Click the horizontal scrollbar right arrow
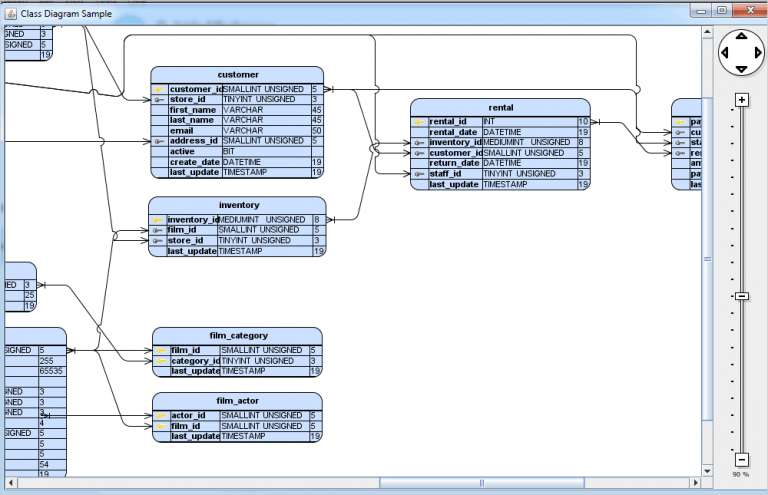This screenshot has height=495, width=768. click(x=696, y=483)
